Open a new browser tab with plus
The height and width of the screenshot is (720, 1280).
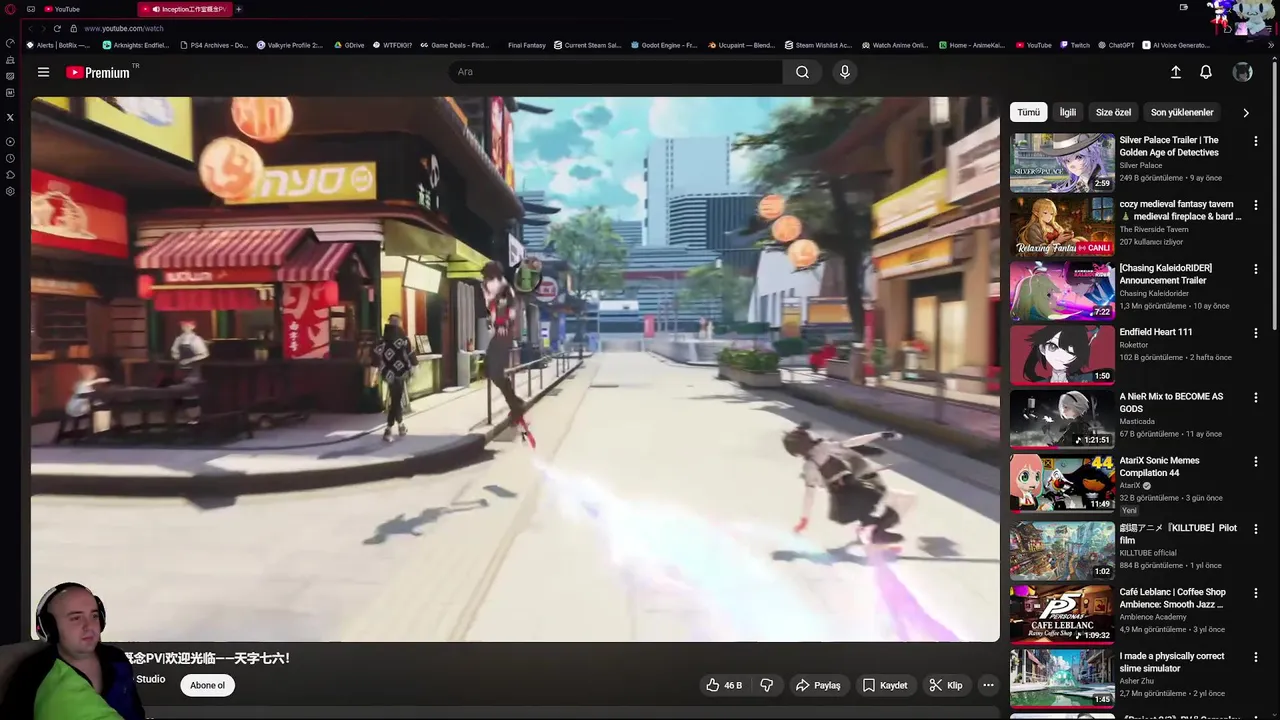[238, 9]
